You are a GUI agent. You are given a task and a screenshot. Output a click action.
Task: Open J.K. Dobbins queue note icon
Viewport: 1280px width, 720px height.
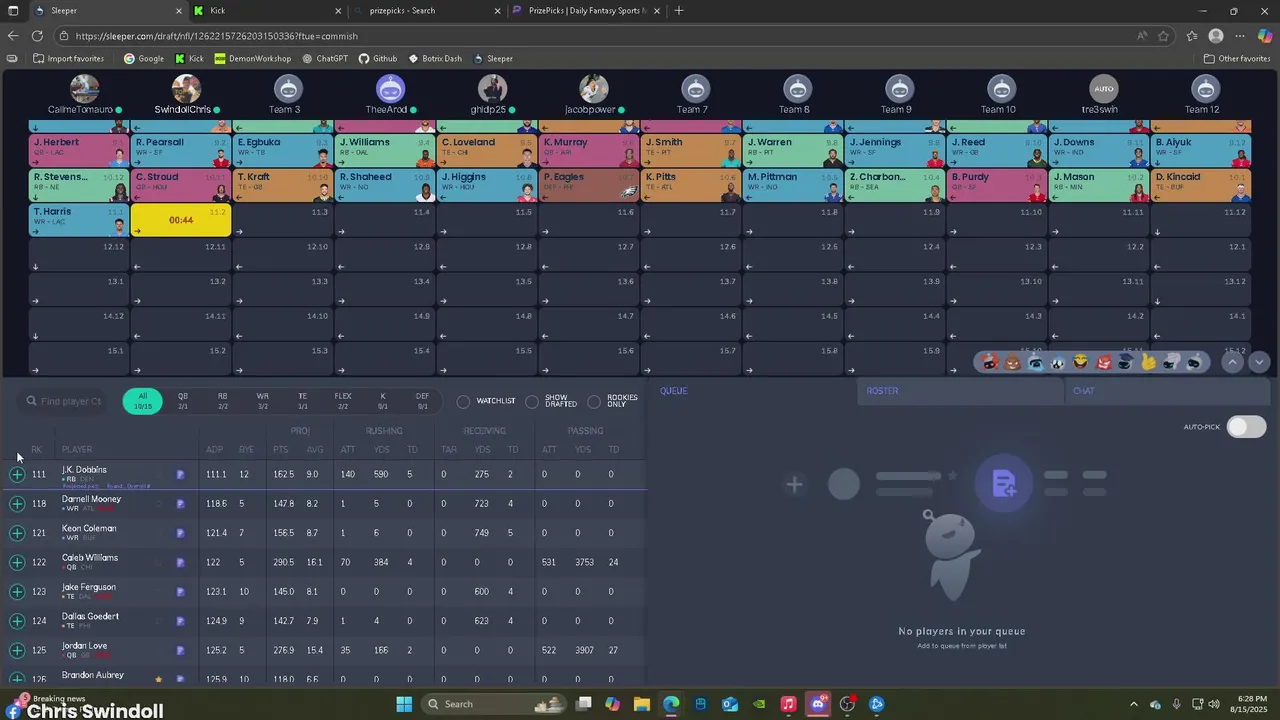tap(180, 475)
